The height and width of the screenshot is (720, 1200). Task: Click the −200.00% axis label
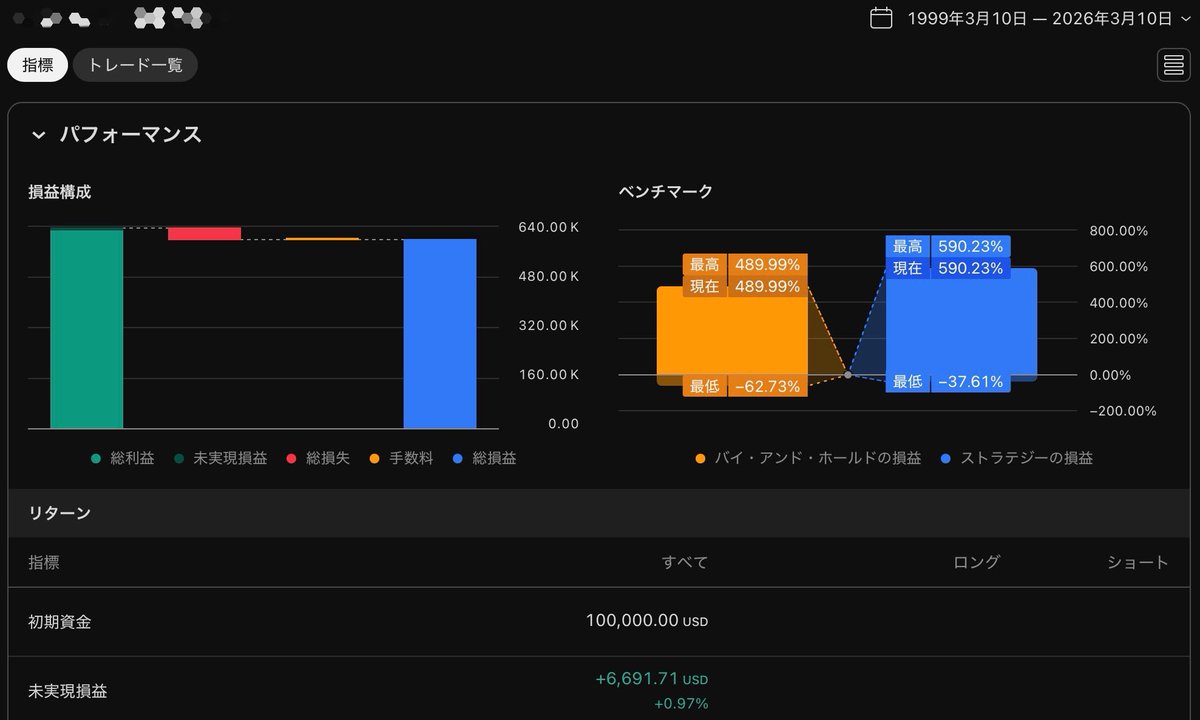[1122, 411]
